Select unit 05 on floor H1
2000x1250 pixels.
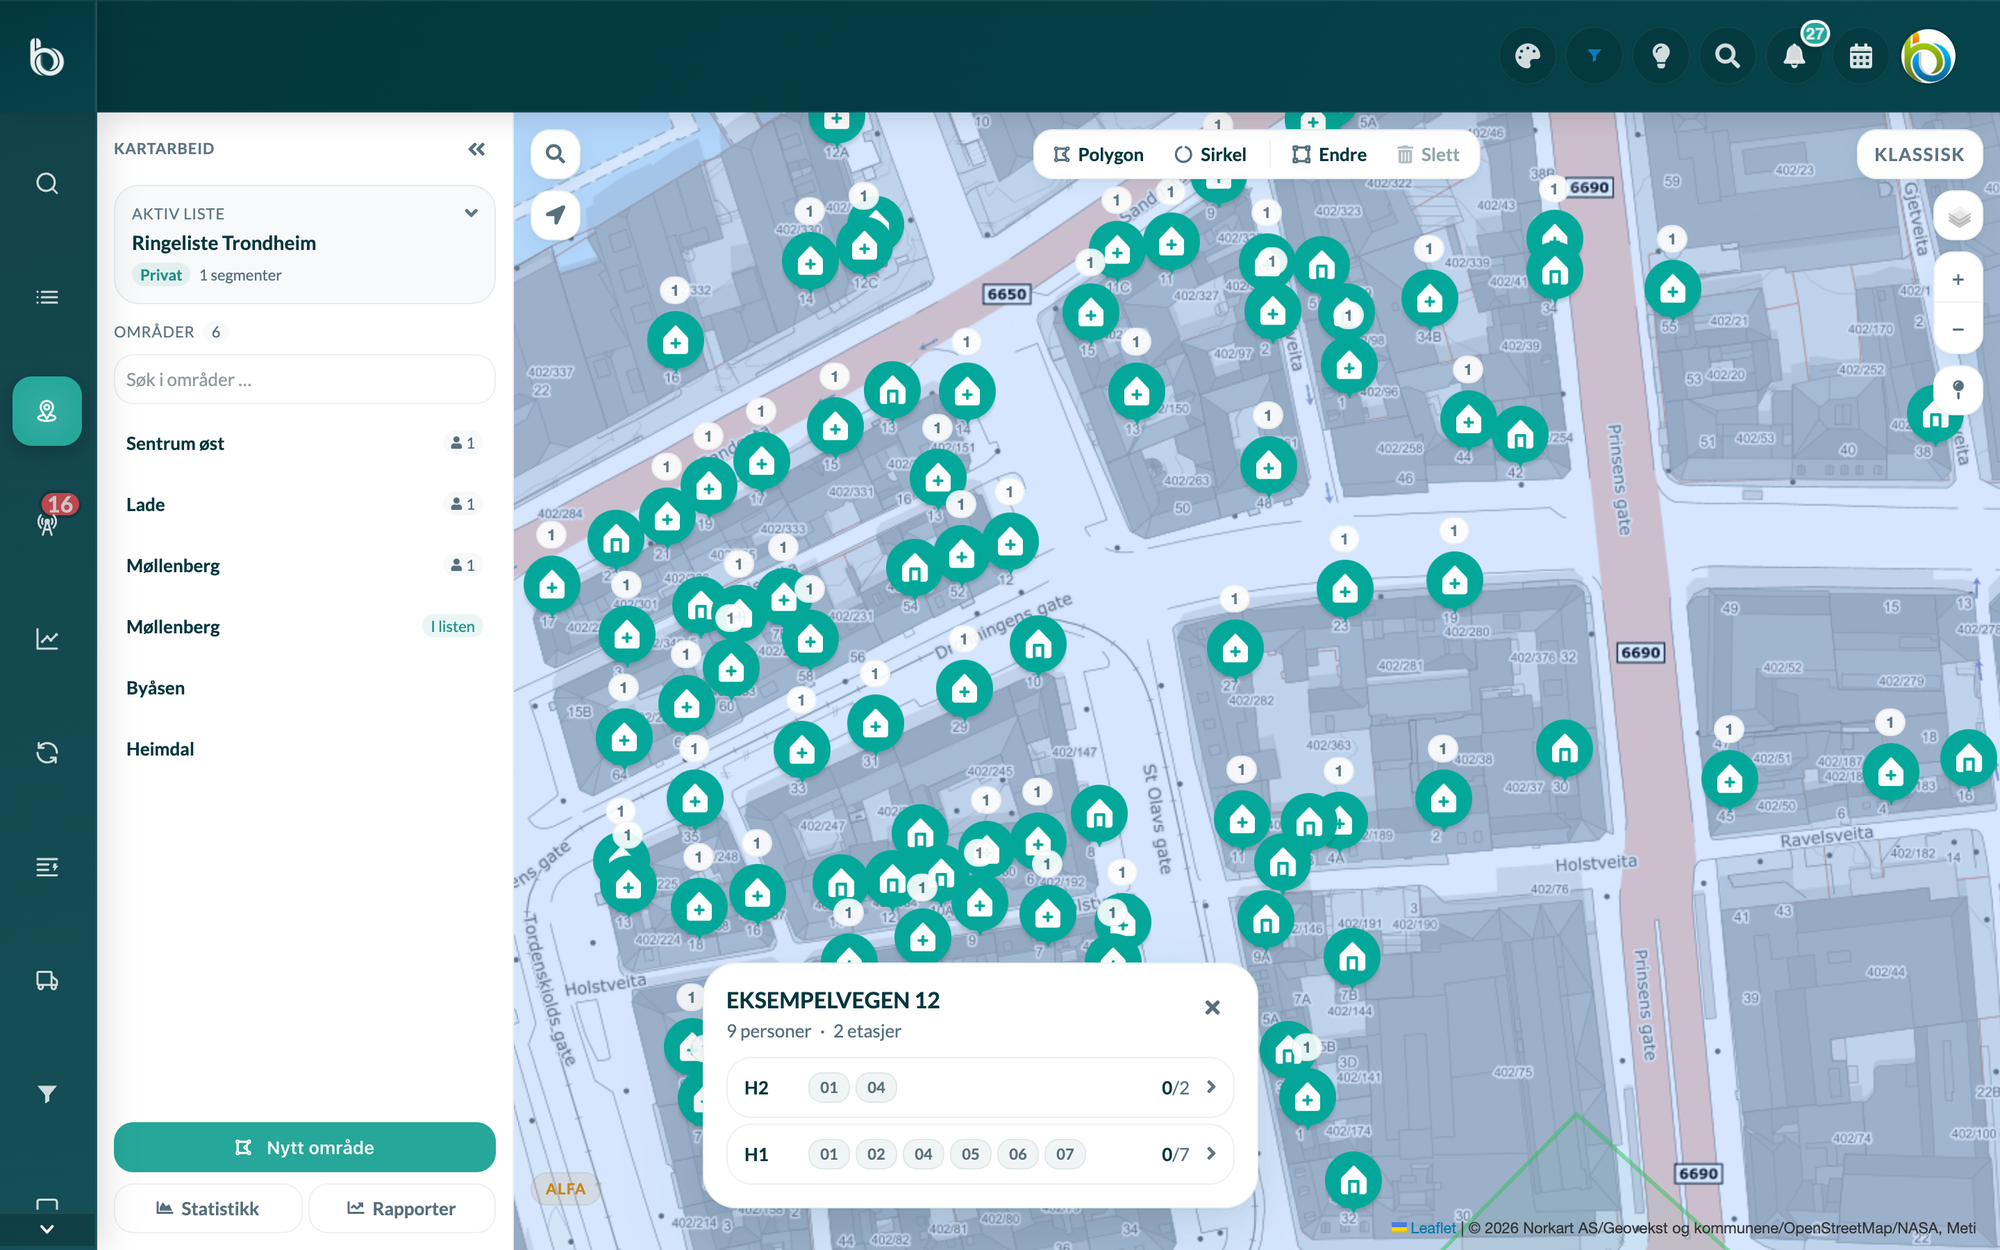[x=970, y=1154]
